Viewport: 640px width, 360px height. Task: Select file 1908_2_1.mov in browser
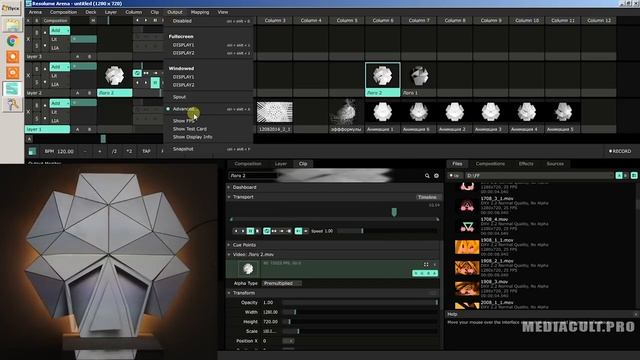497,261
